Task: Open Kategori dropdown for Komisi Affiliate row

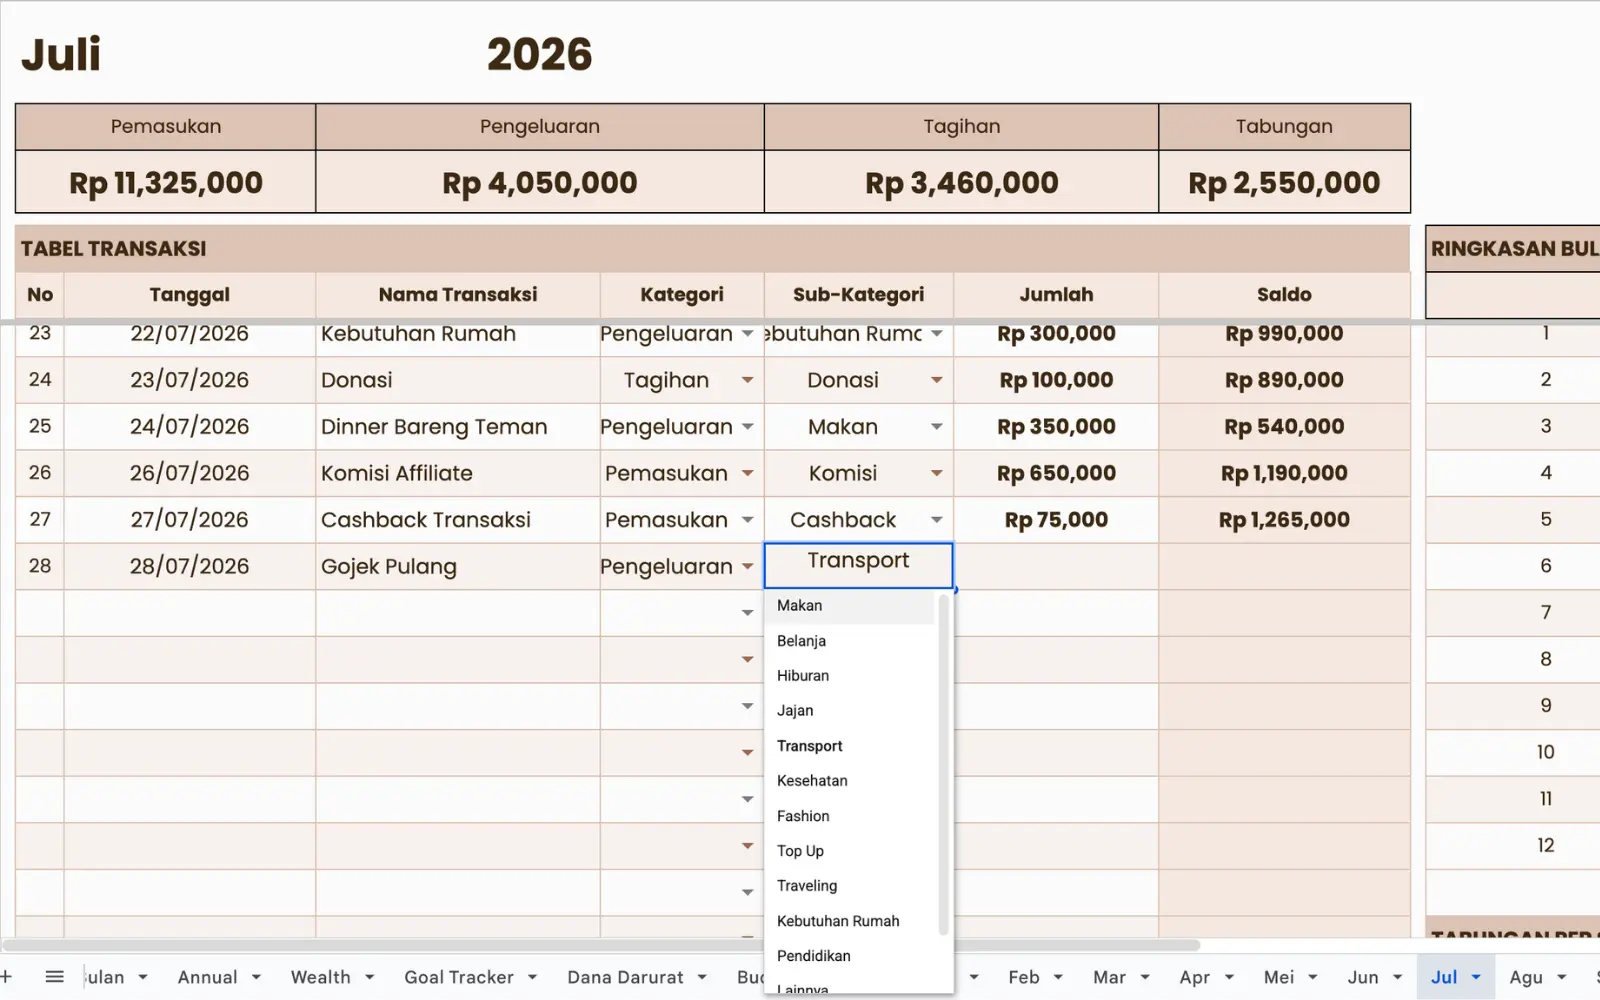Action: (747, 473)
